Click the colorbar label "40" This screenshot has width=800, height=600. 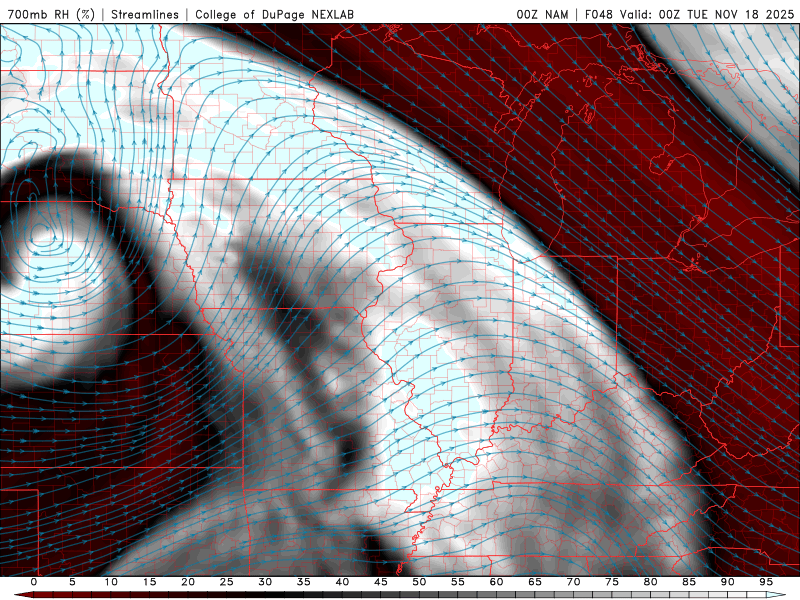(x=342, y=582)
